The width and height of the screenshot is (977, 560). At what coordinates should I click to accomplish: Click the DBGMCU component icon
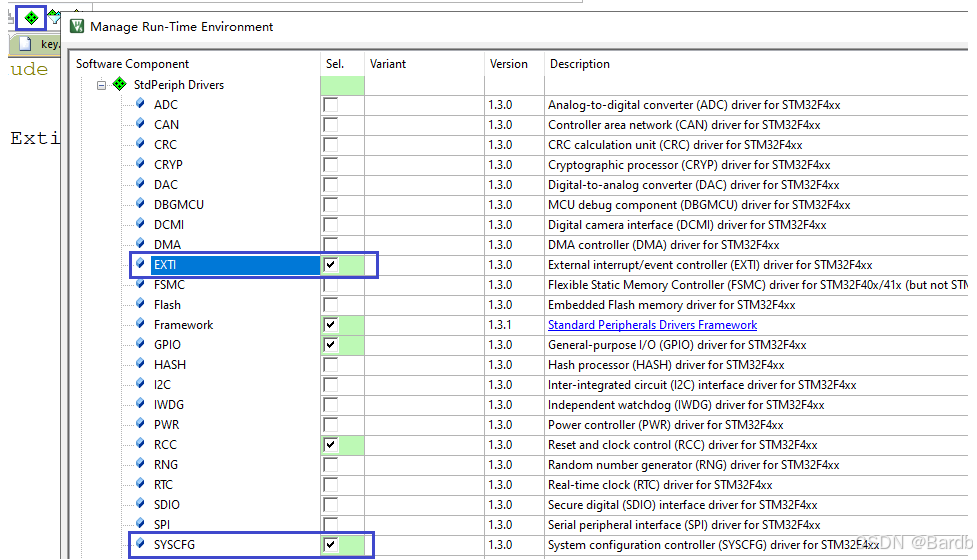point(140,203)
